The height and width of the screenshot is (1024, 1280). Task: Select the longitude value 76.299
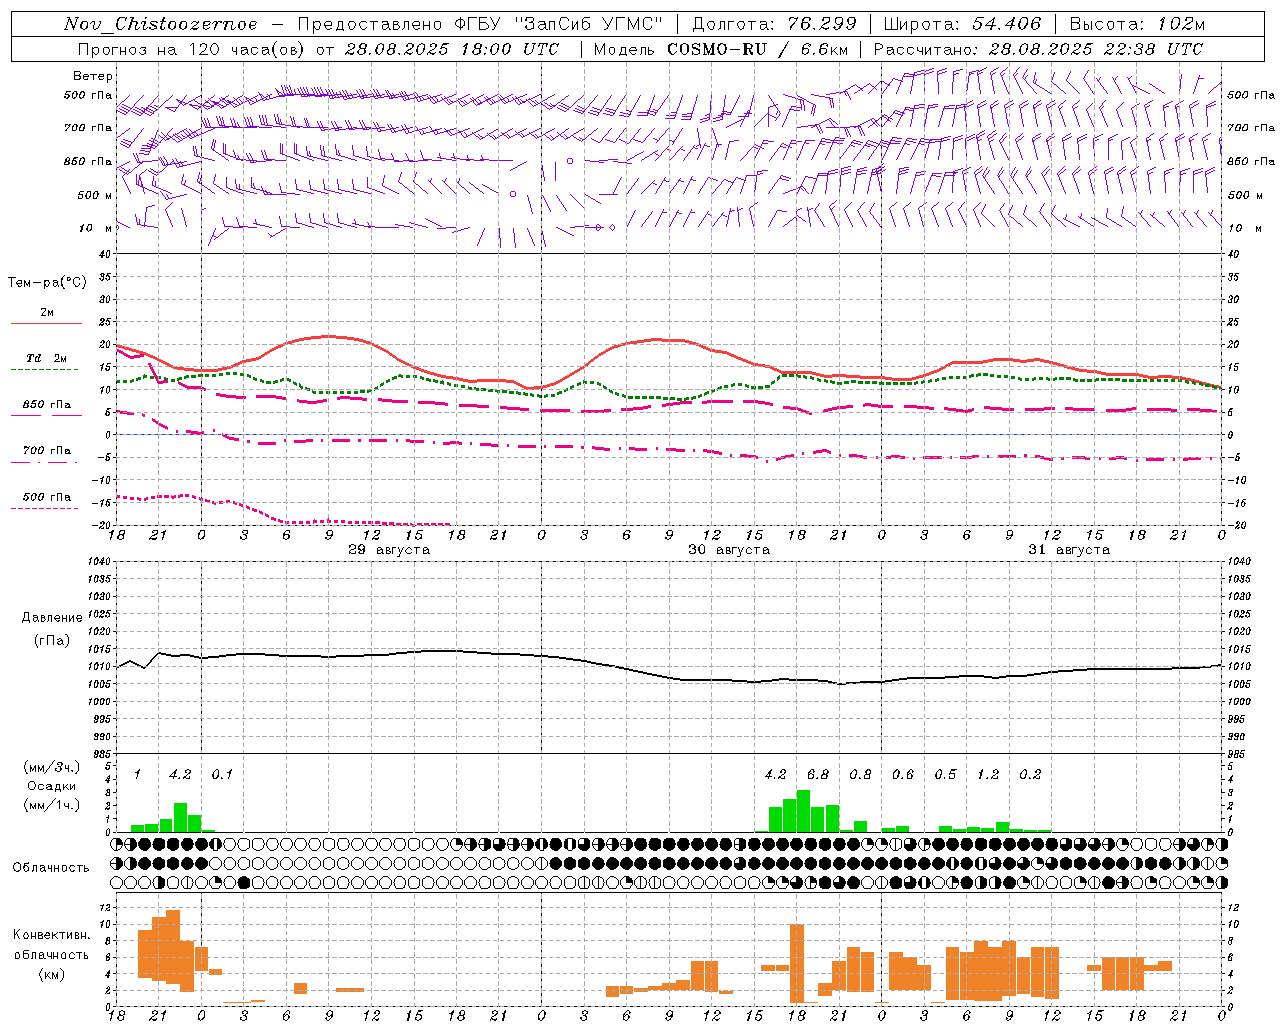(x=823, y=24)
